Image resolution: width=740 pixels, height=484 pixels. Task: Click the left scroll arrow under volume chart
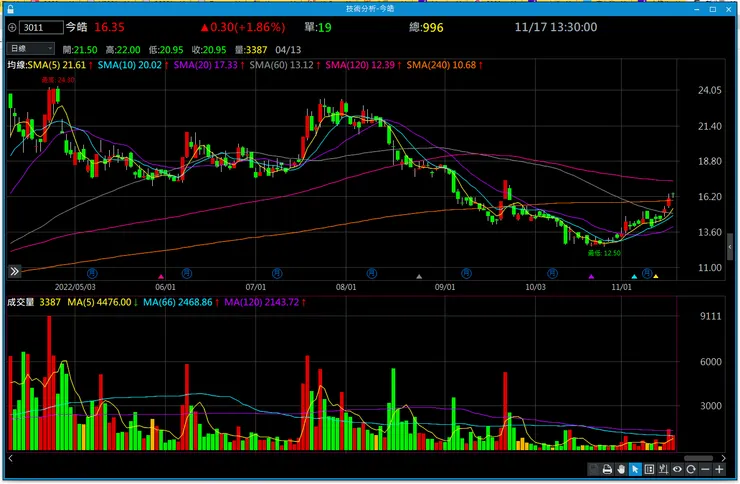(10, 458)
